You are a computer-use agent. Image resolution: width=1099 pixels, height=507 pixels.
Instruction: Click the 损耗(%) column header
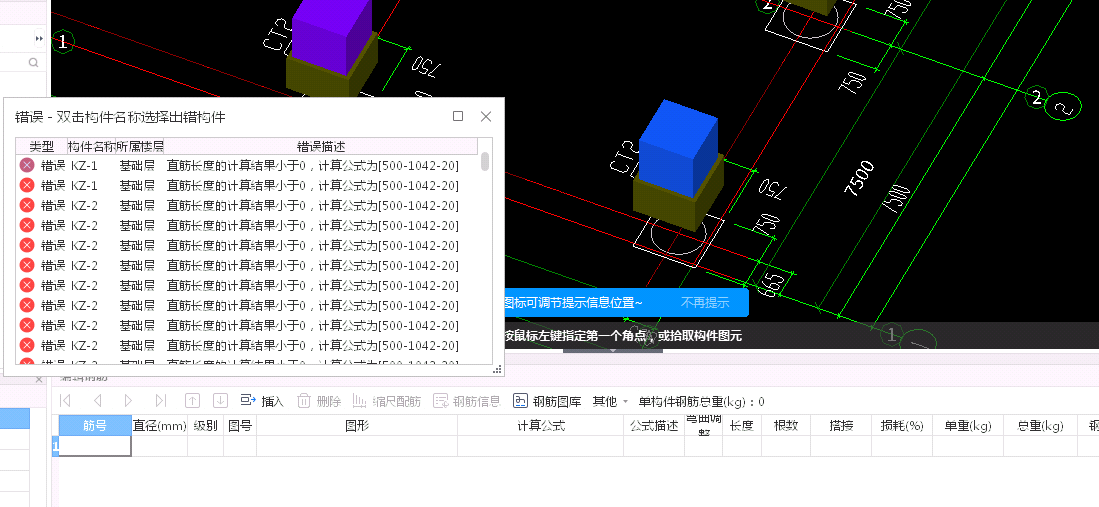(x=902, y=425)
